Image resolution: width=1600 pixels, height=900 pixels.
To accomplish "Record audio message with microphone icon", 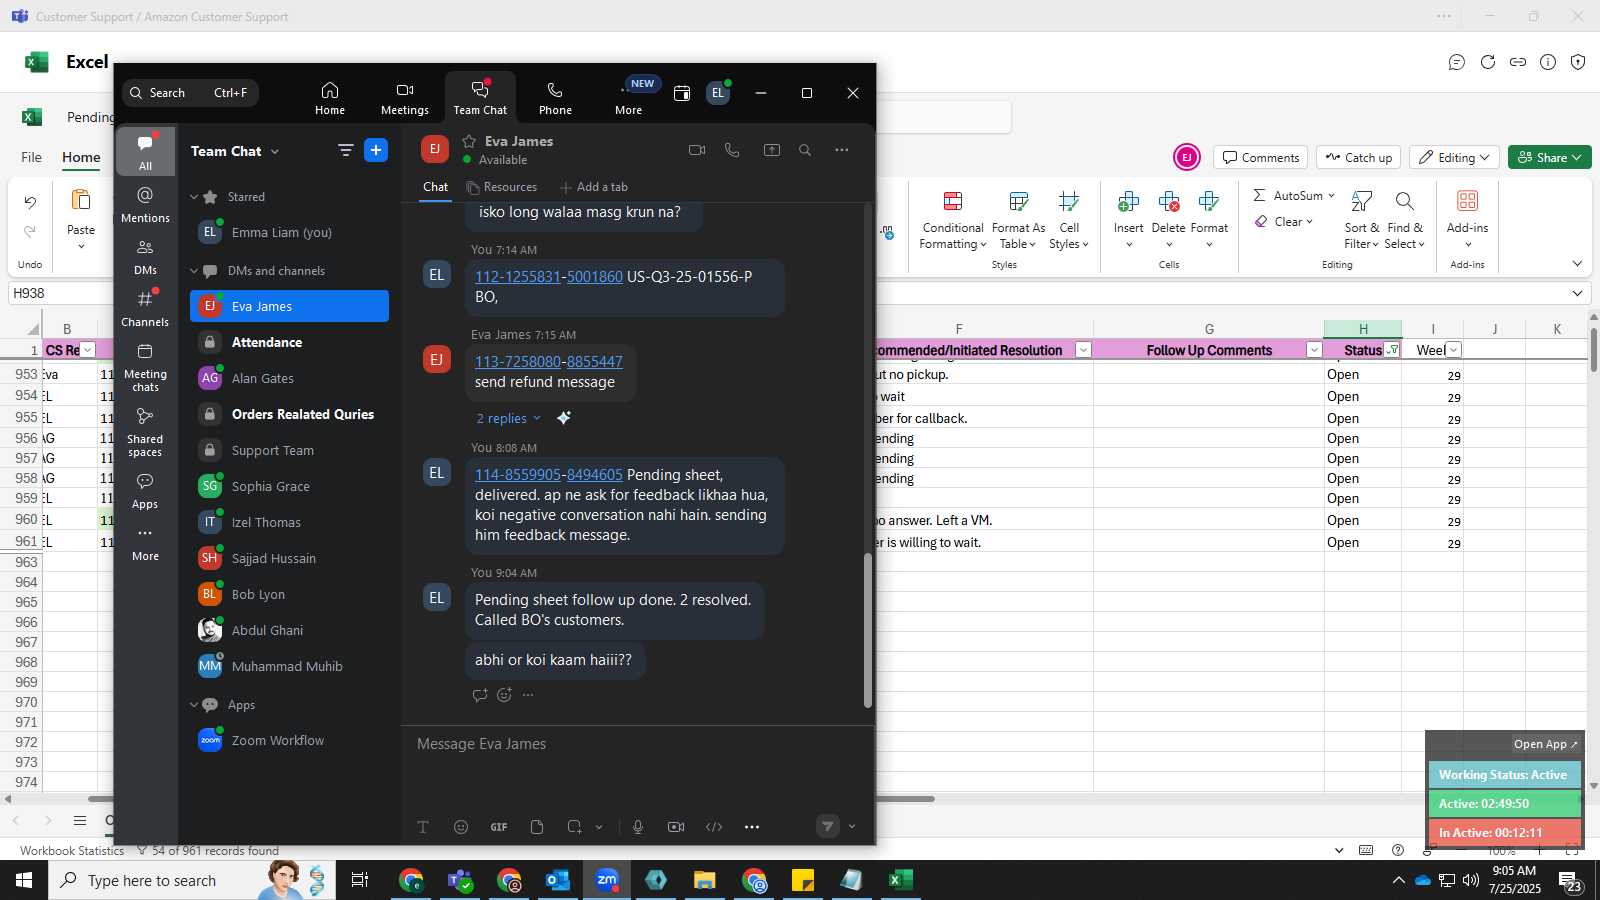I will 638,827.
